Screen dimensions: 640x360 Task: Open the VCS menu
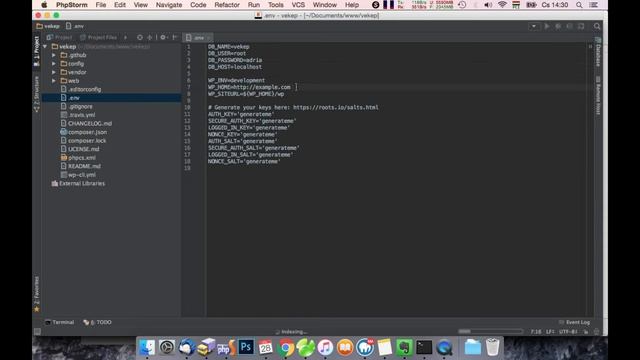298,5
